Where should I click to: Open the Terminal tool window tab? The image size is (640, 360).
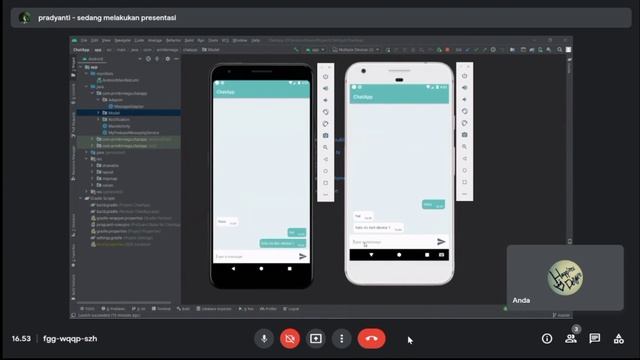pos(161,309)
